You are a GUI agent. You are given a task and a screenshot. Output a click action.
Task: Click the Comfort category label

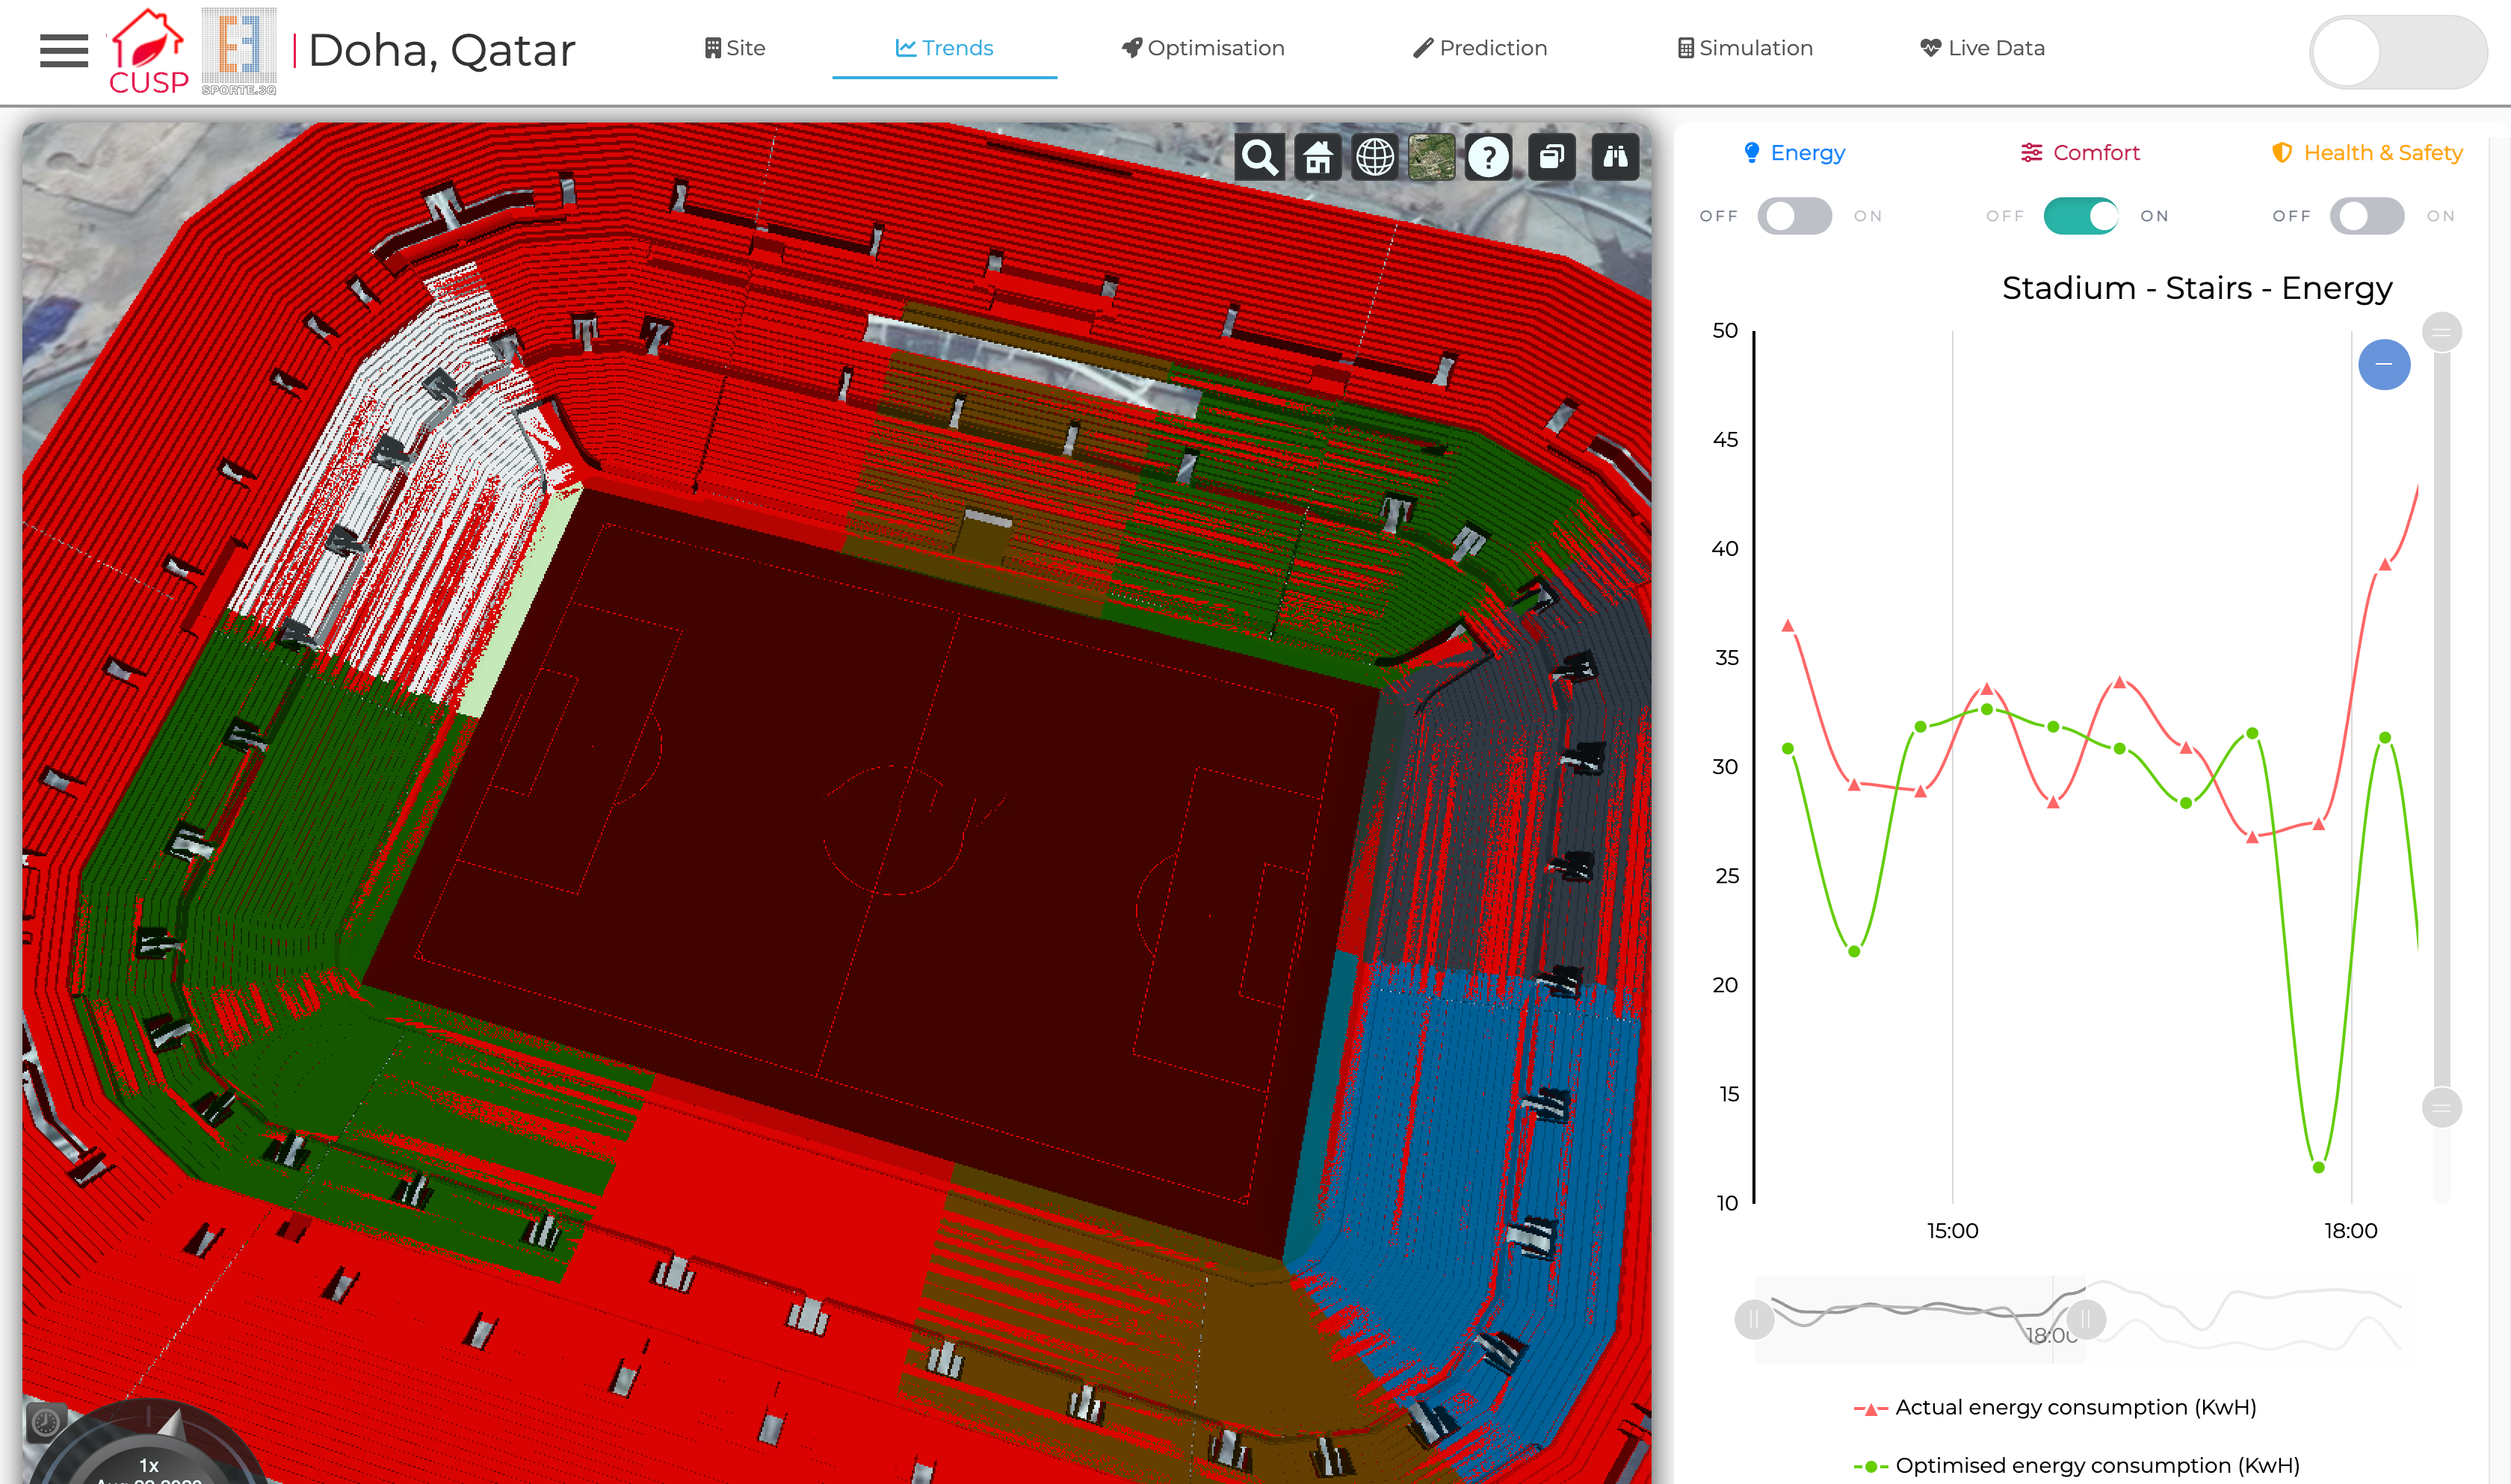click(2096, 153)
